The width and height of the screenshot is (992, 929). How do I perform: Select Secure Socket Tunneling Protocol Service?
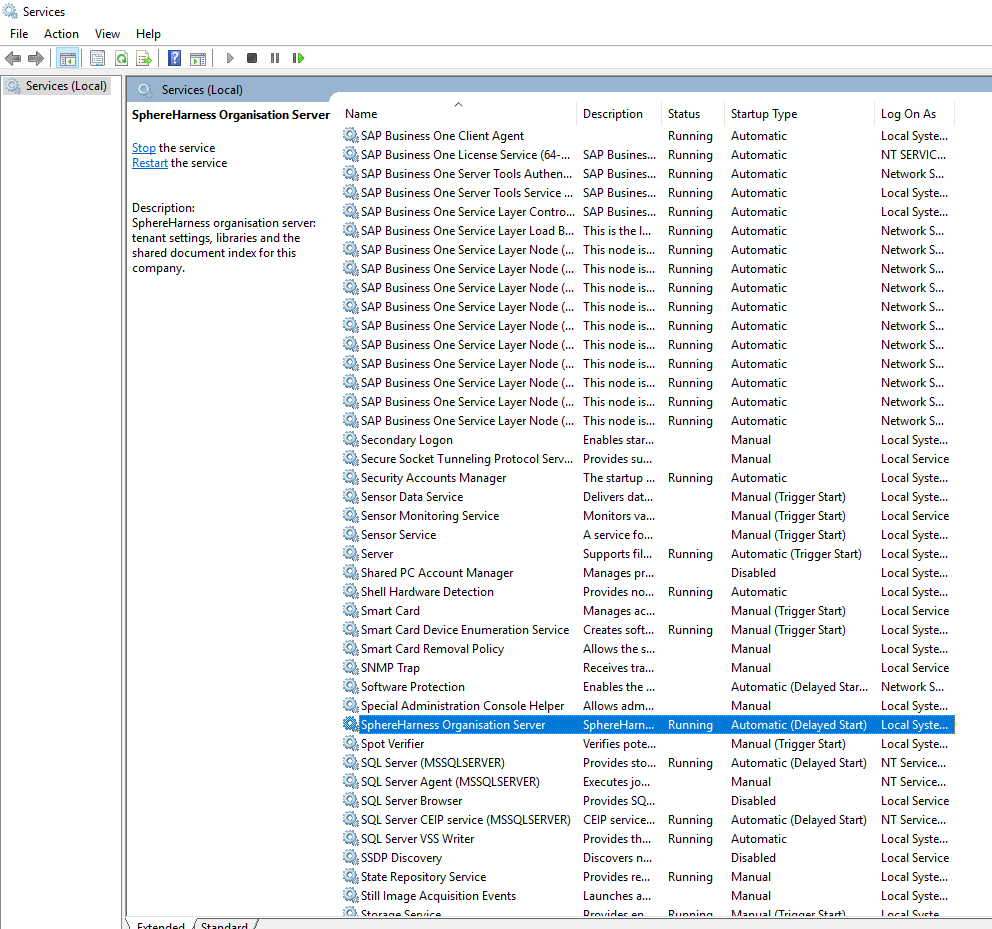click(x=648, y=459)
